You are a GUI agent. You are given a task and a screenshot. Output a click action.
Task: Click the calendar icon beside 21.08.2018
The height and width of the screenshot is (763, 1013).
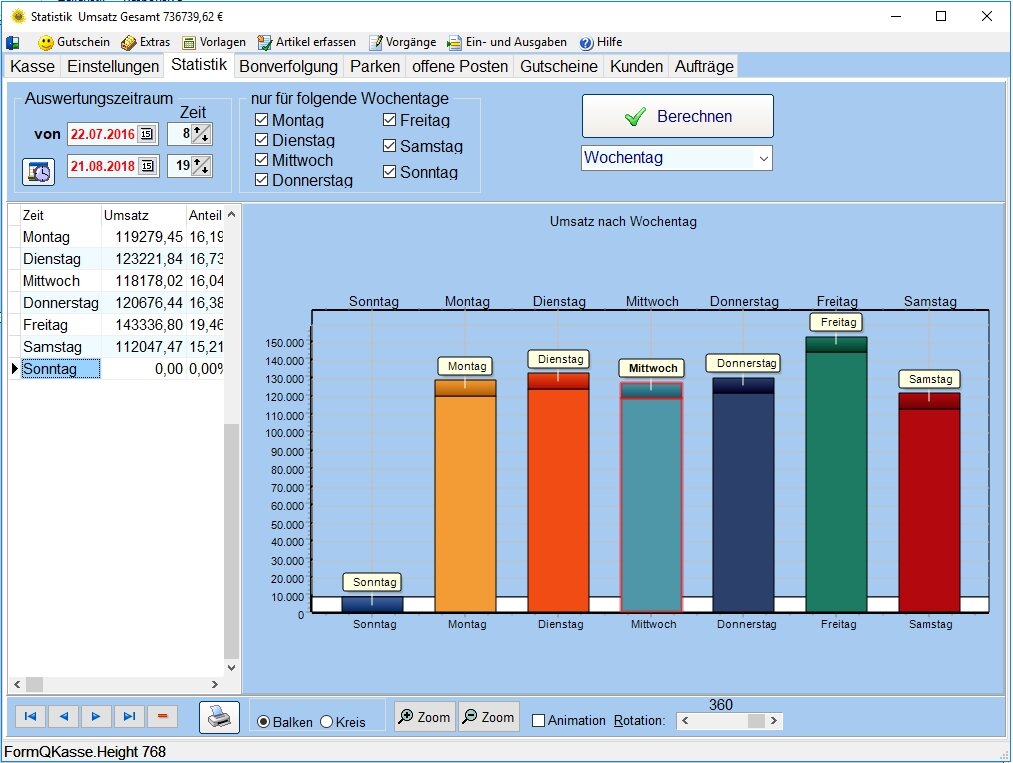pyautogui.click(x=147, y=166)
